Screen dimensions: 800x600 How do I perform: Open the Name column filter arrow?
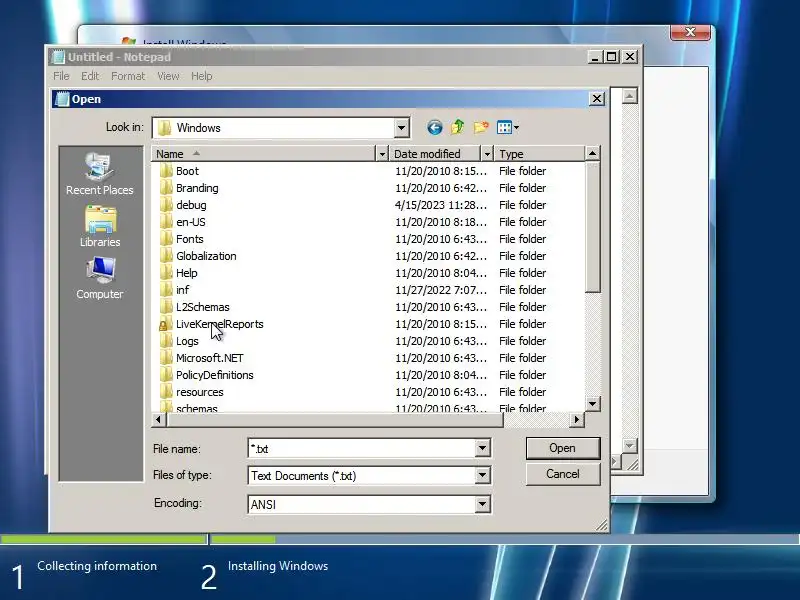click(x=382, y=154)
